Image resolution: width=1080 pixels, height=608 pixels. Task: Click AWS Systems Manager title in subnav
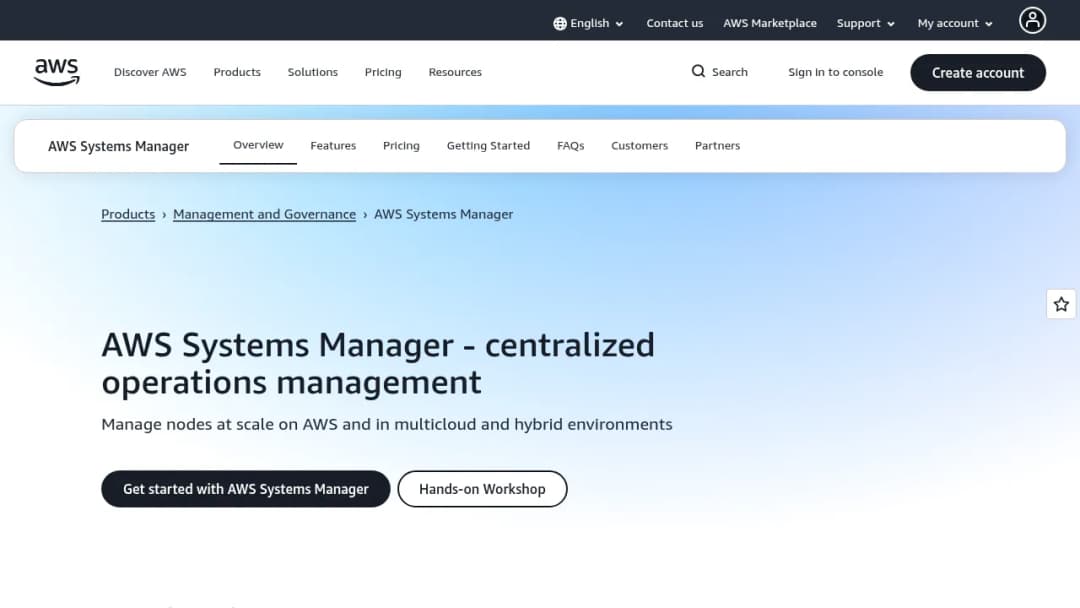[x=118, y=146]
